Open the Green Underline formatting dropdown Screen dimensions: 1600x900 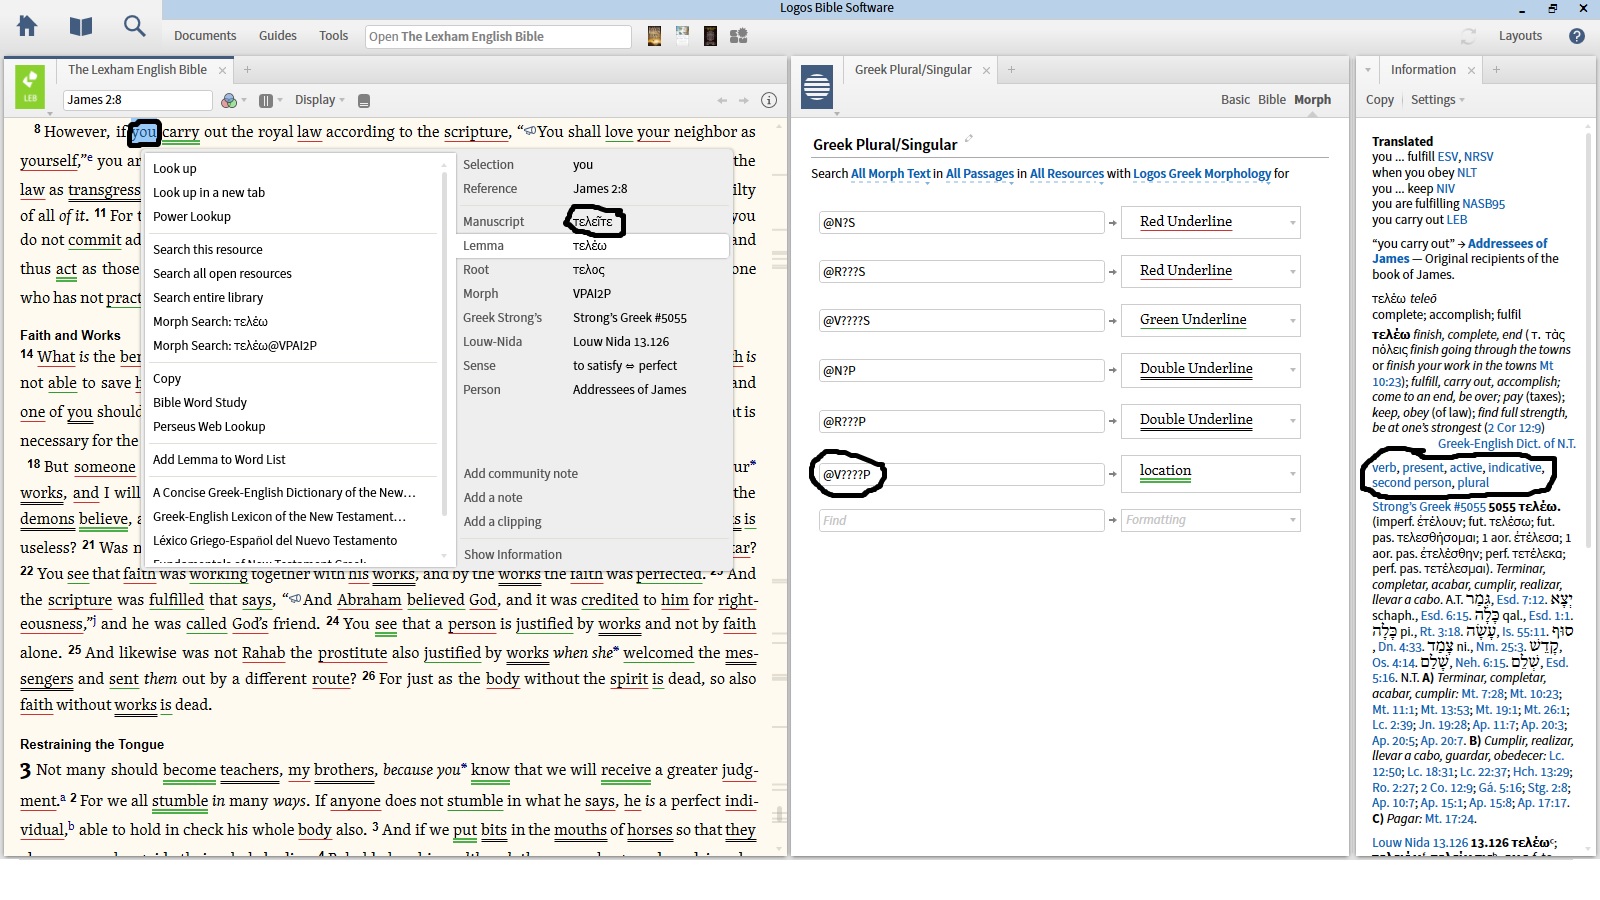[1210, 320]
